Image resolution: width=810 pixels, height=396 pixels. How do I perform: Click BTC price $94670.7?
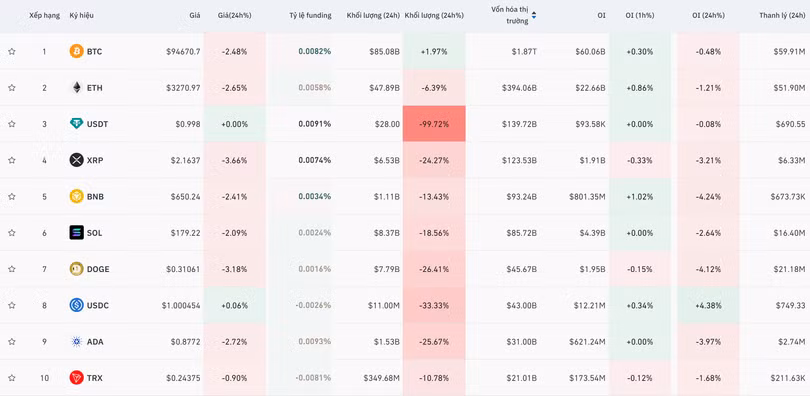183,52
